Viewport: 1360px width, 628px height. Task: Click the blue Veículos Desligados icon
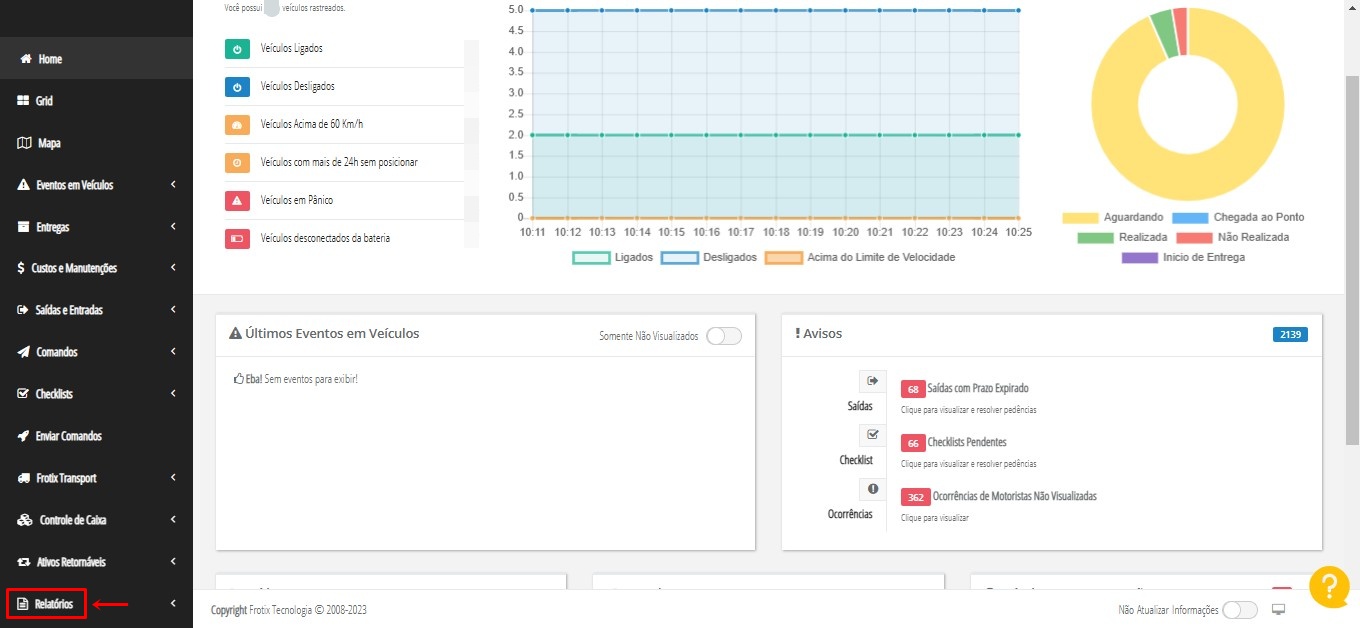point(237,87)
